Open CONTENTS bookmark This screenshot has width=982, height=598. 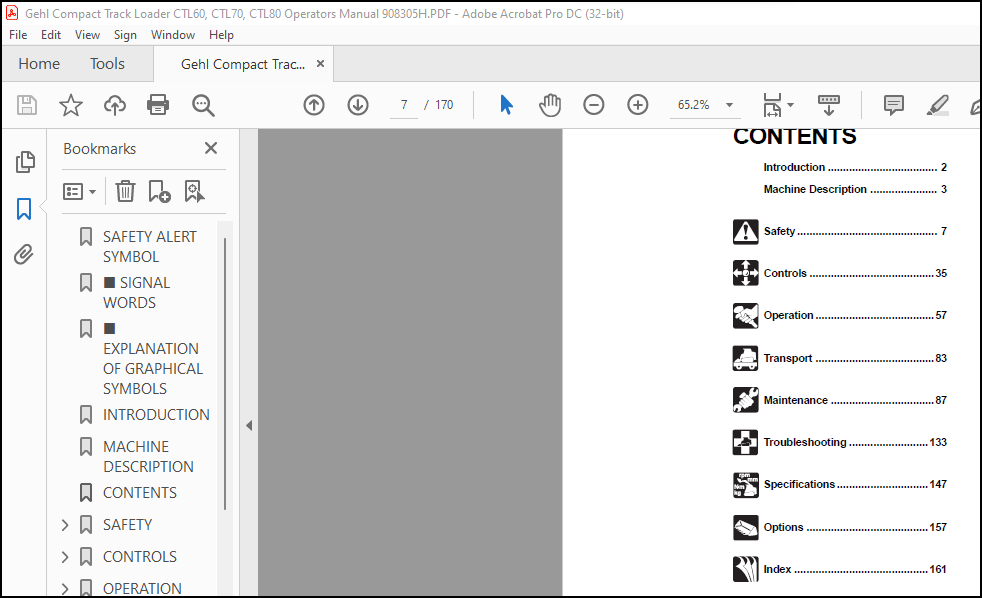[140, 493]
